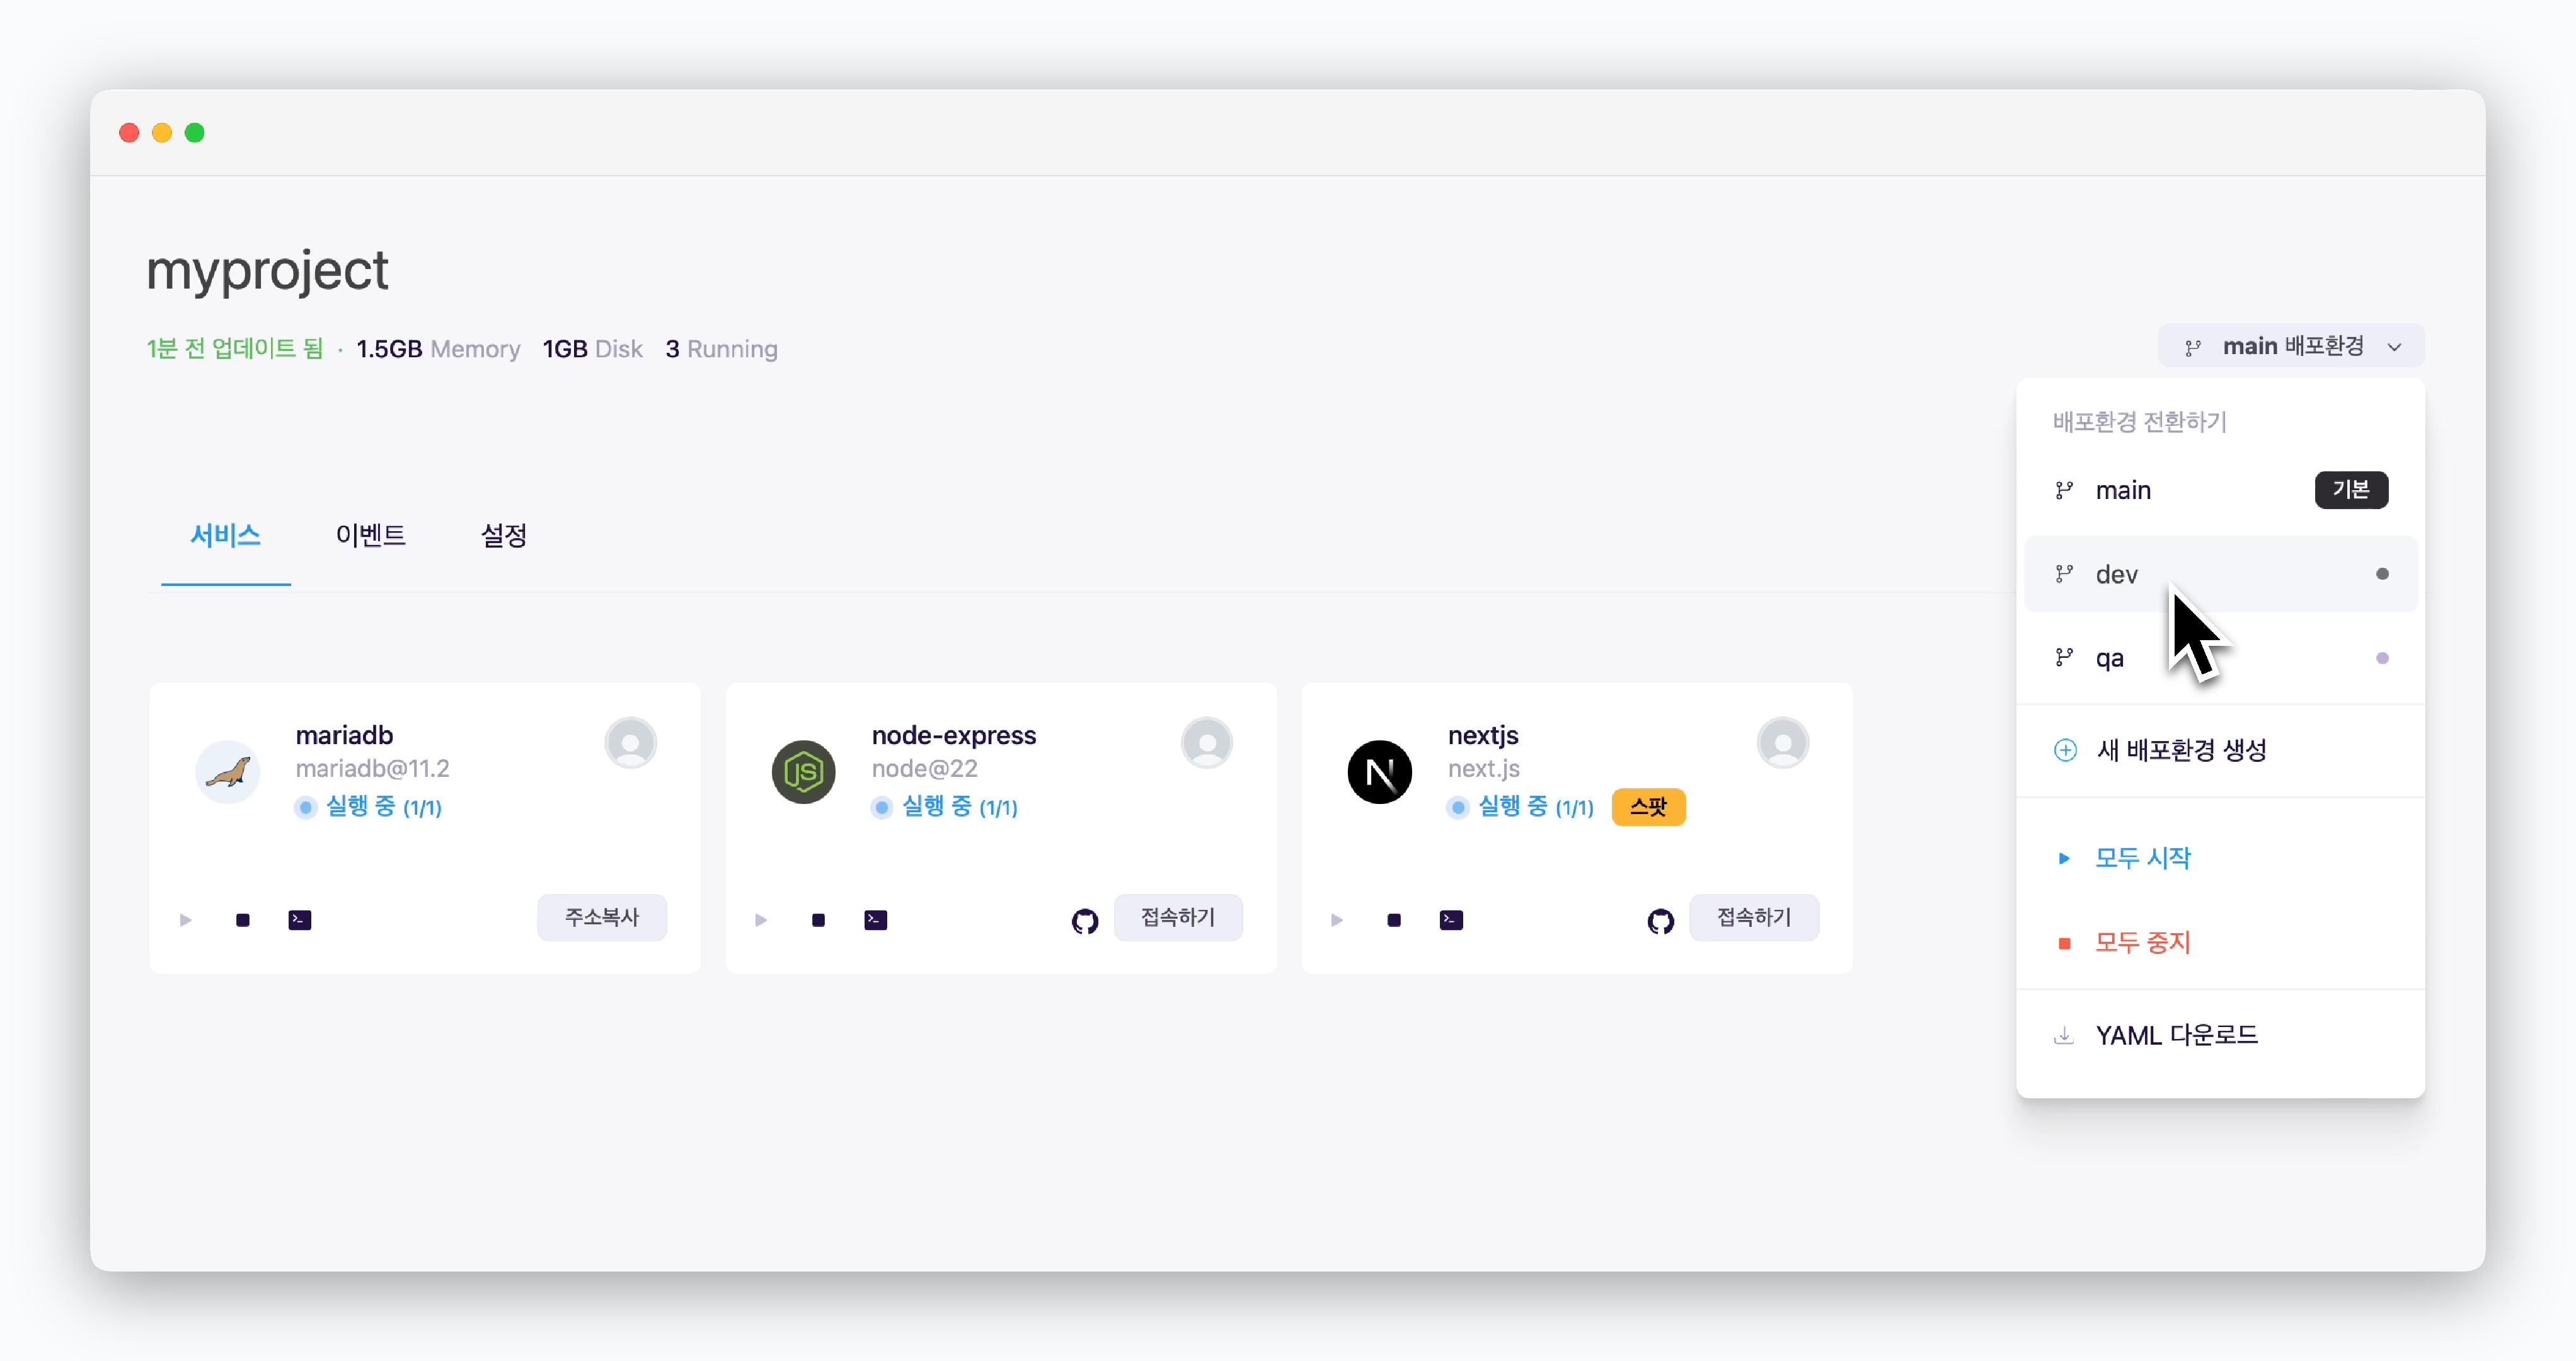Click the 주소복사 button on mariadb
Screen dimensions: 2576x1361
(601, 917)
